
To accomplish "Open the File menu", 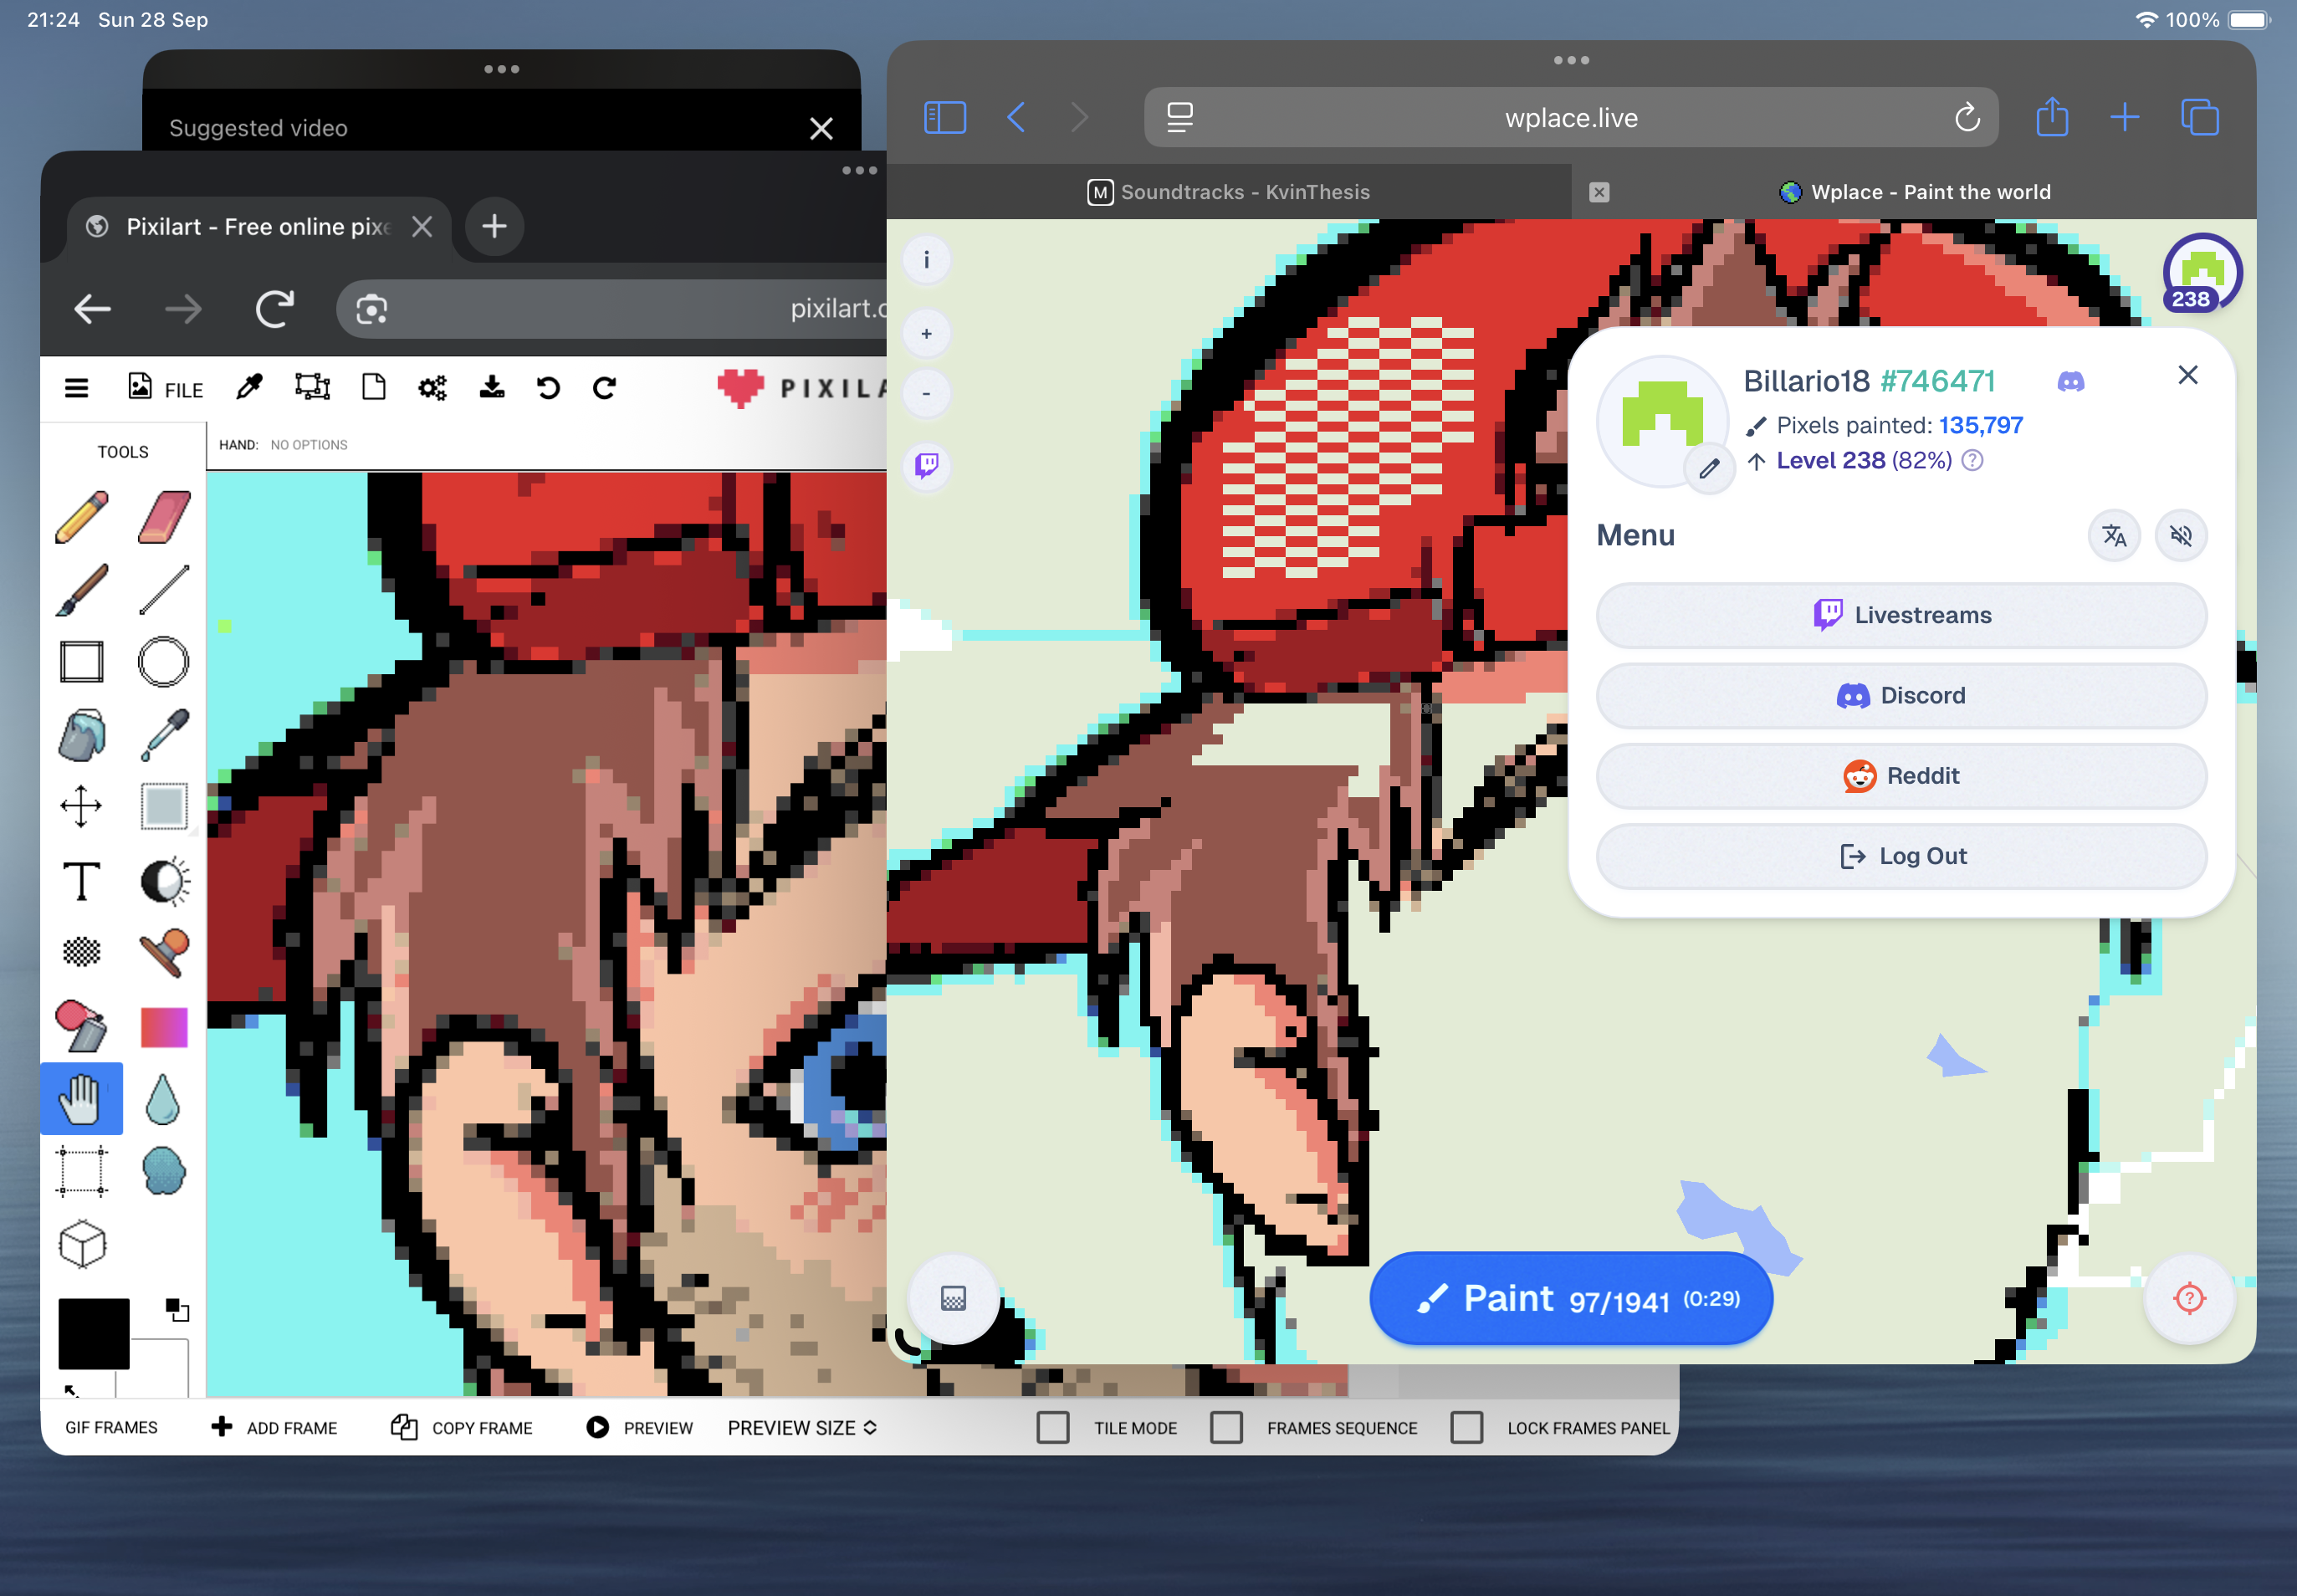I will (x=166, y=388).
